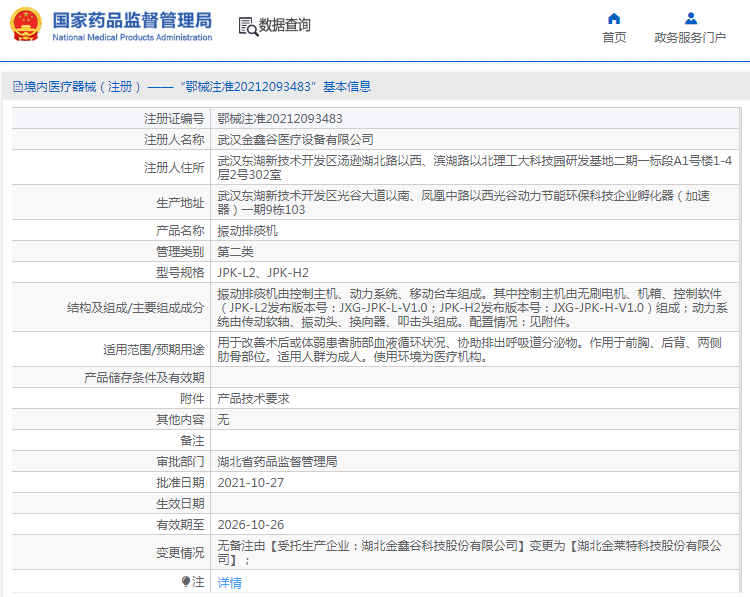Image resolution: width=750 pixels, height=597 pixels.
Task: Click change record text 无备注由【受托生产企业
Action: (x=283, y=546)
